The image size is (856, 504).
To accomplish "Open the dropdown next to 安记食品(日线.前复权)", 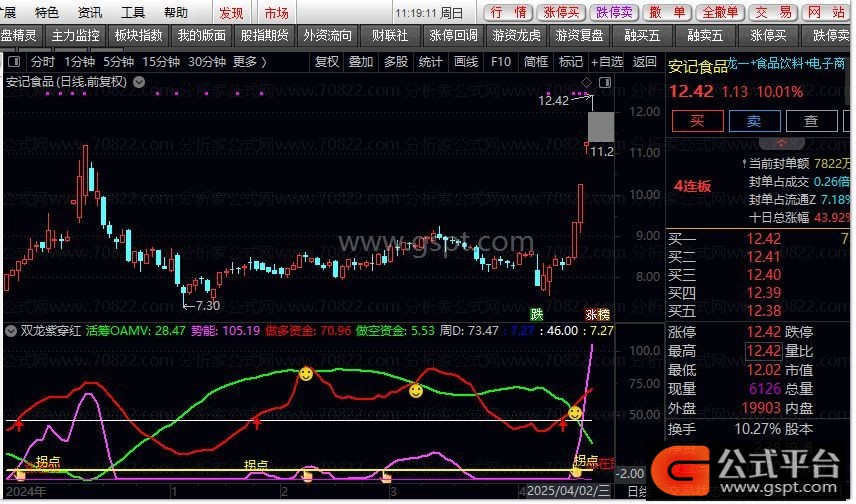I will tap(139, 82).
